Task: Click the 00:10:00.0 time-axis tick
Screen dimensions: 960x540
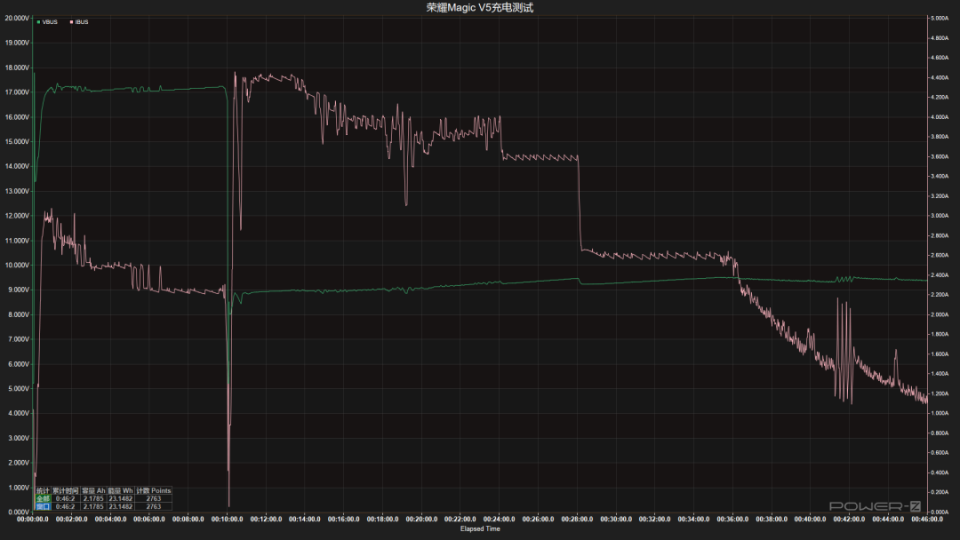Action: [227, 519]
